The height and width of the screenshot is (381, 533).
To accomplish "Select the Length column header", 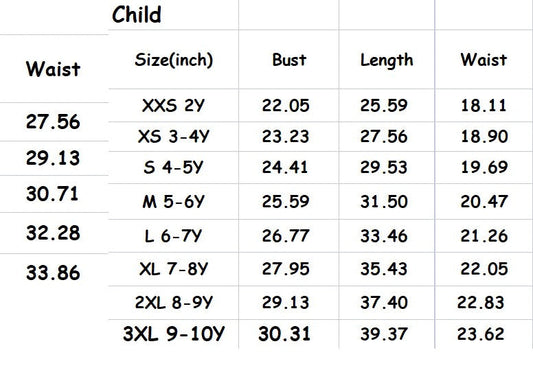I will (x=387, y=60).
